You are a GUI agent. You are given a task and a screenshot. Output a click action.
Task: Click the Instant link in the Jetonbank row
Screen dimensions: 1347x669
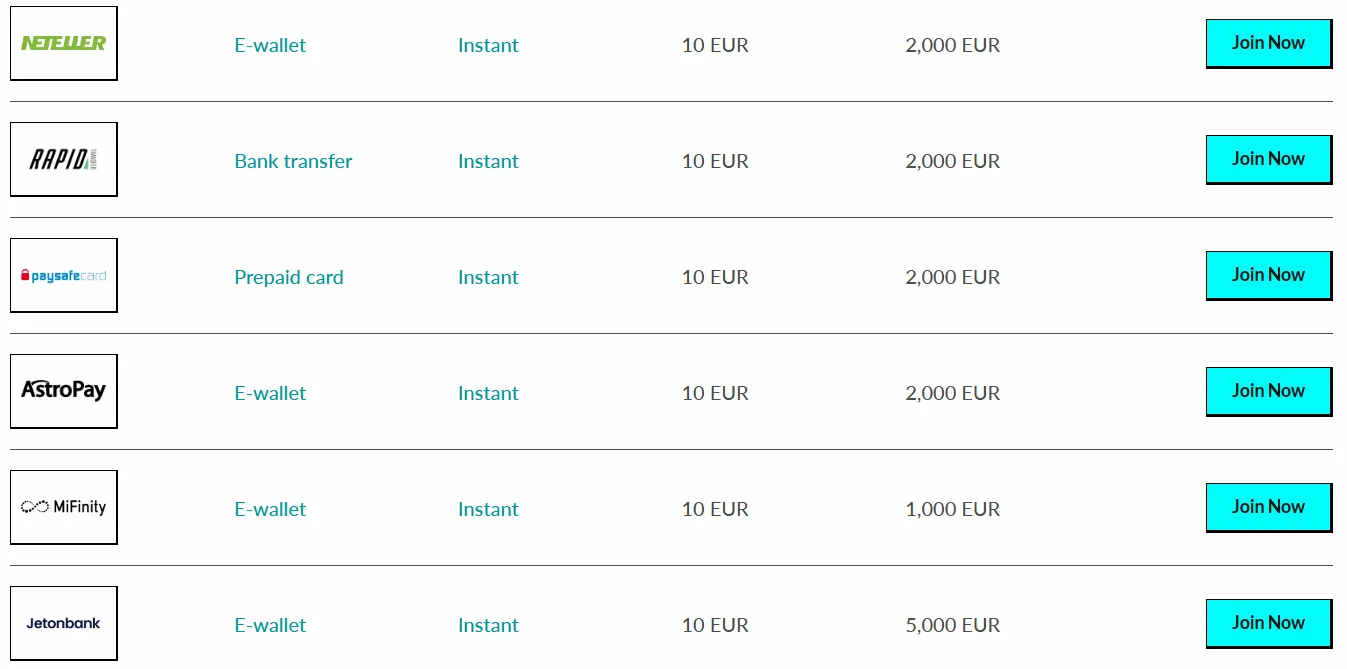click(488, 625)
